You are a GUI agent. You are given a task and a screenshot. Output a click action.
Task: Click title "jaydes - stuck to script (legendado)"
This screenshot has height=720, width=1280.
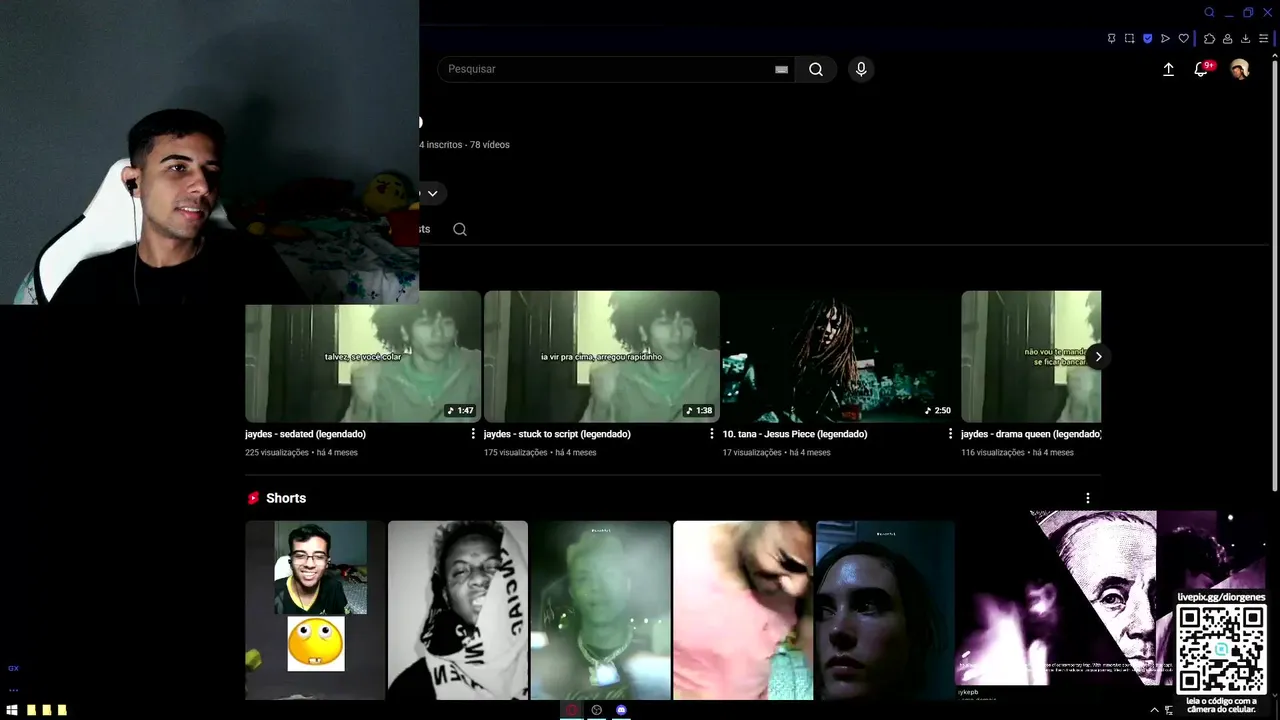557,434
